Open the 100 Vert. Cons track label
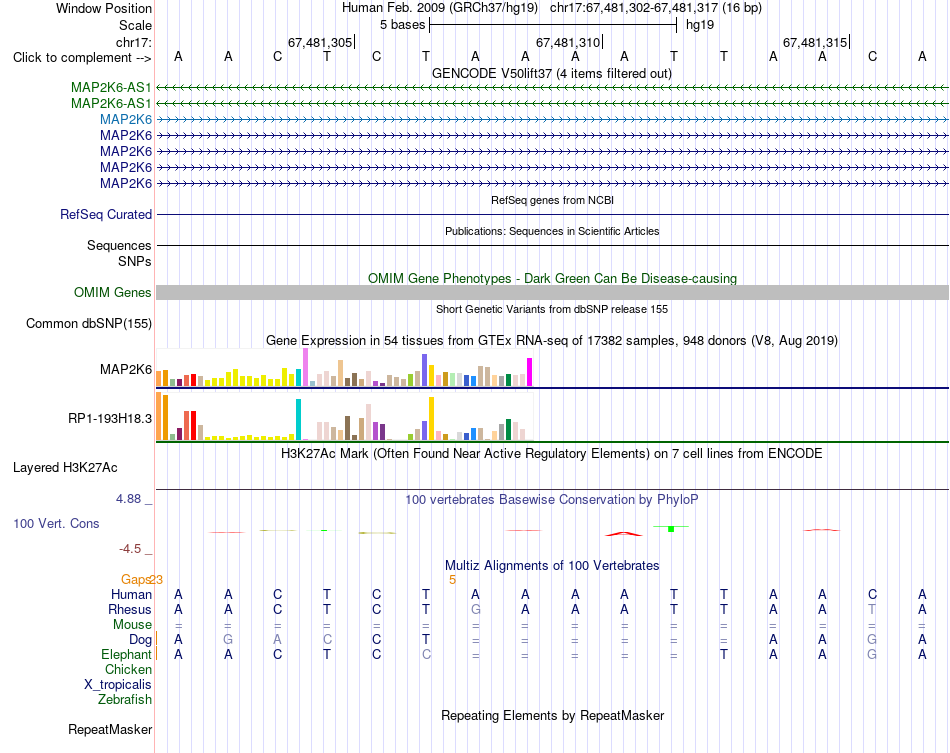This screenshot has width=950, height=753. (56, 523)
